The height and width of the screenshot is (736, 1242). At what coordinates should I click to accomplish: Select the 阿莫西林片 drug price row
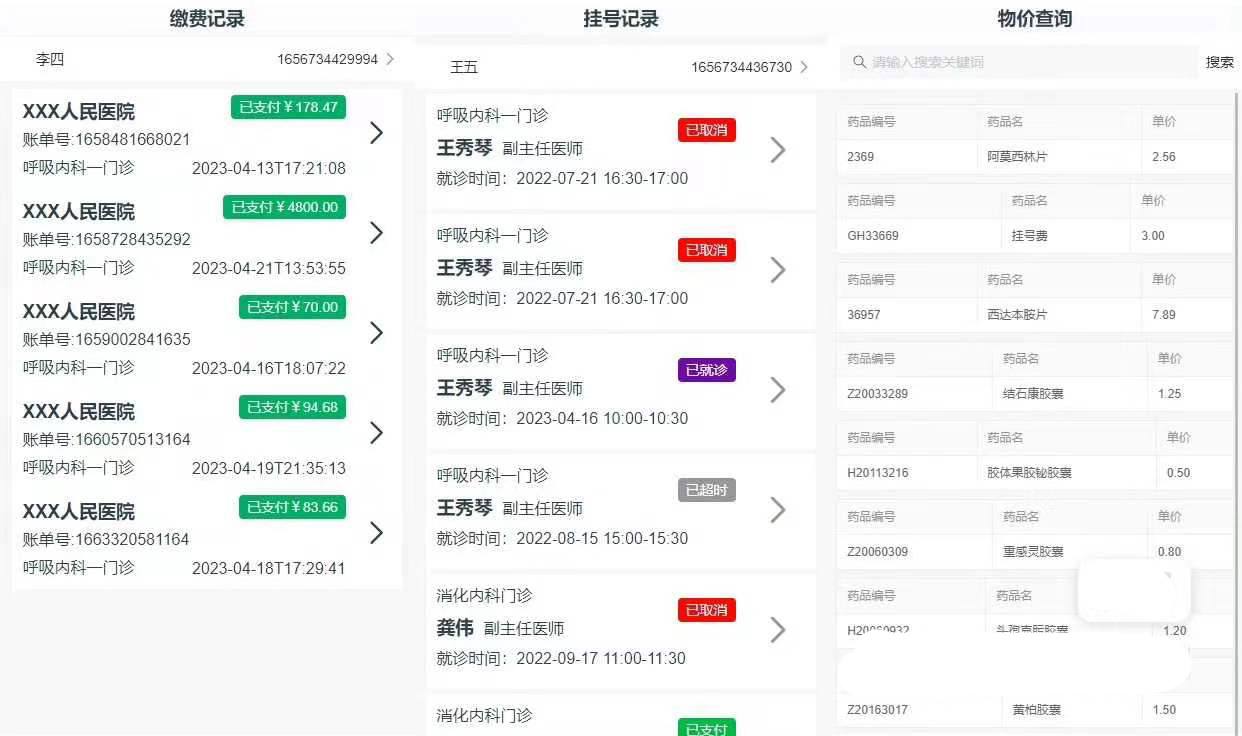[1034, 157]
